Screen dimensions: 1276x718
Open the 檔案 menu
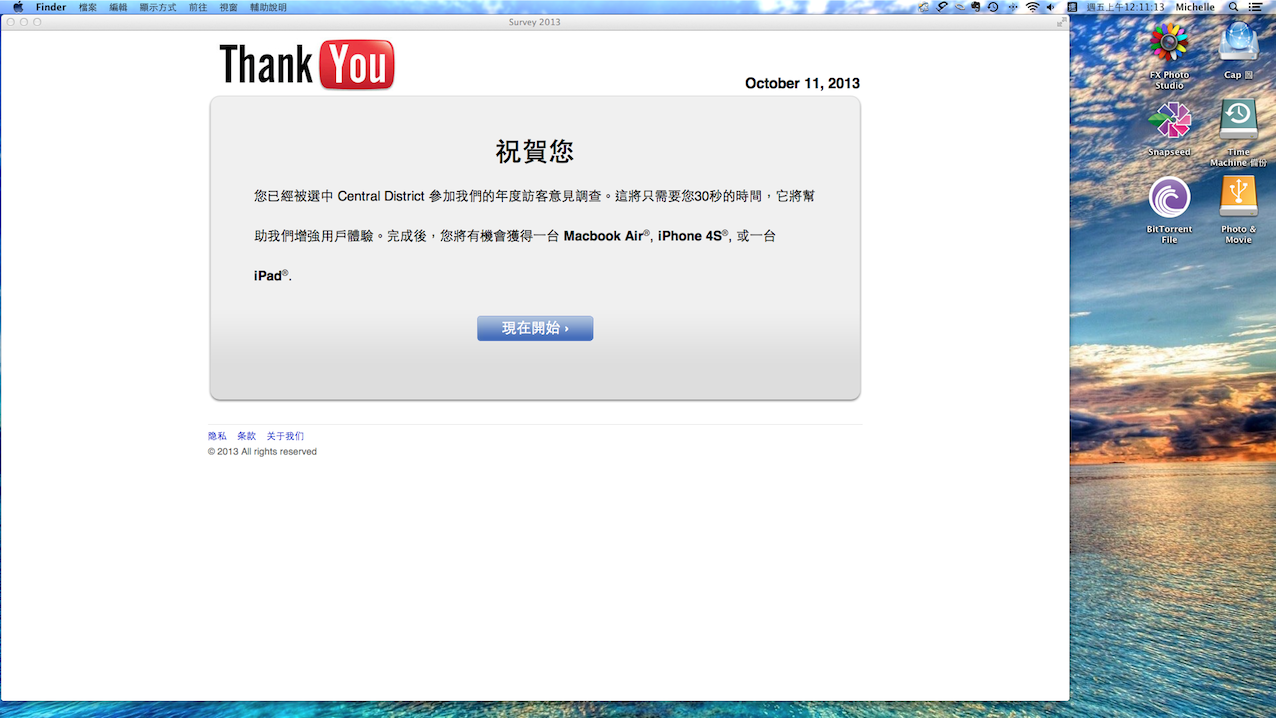(88, 7)
